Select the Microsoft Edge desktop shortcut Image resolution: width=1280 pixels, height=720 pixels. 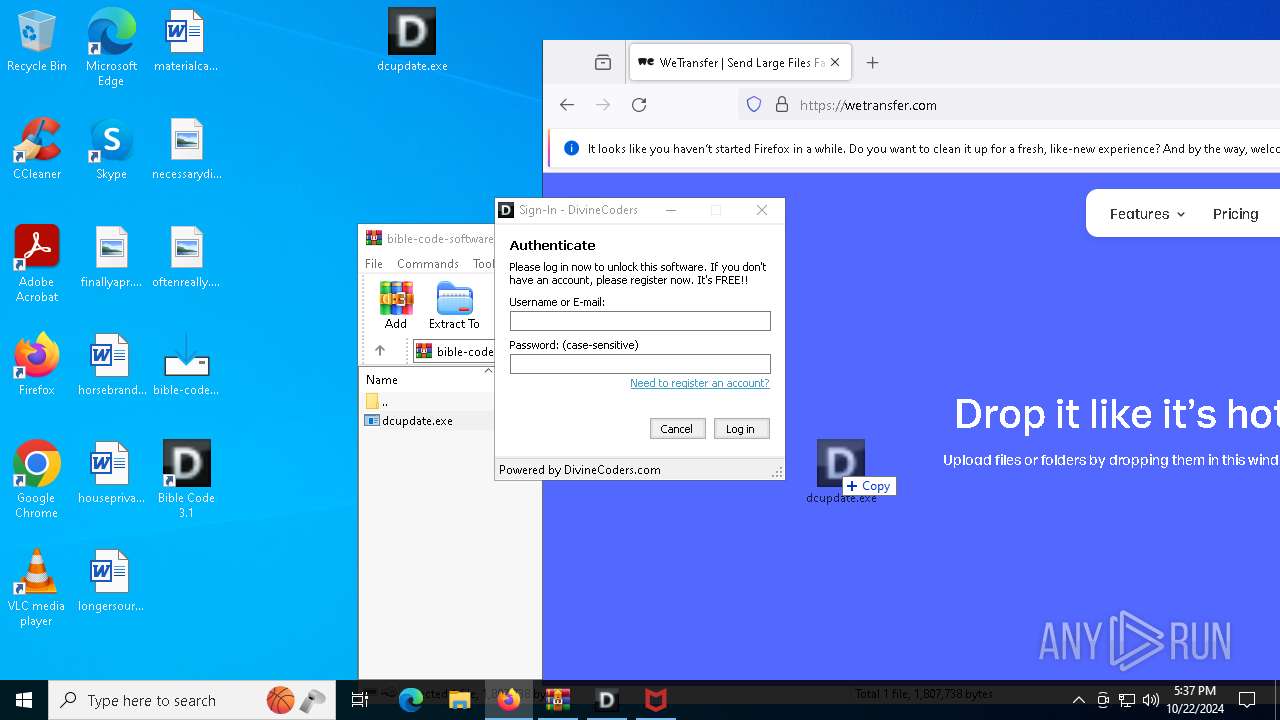pos(111,48)
